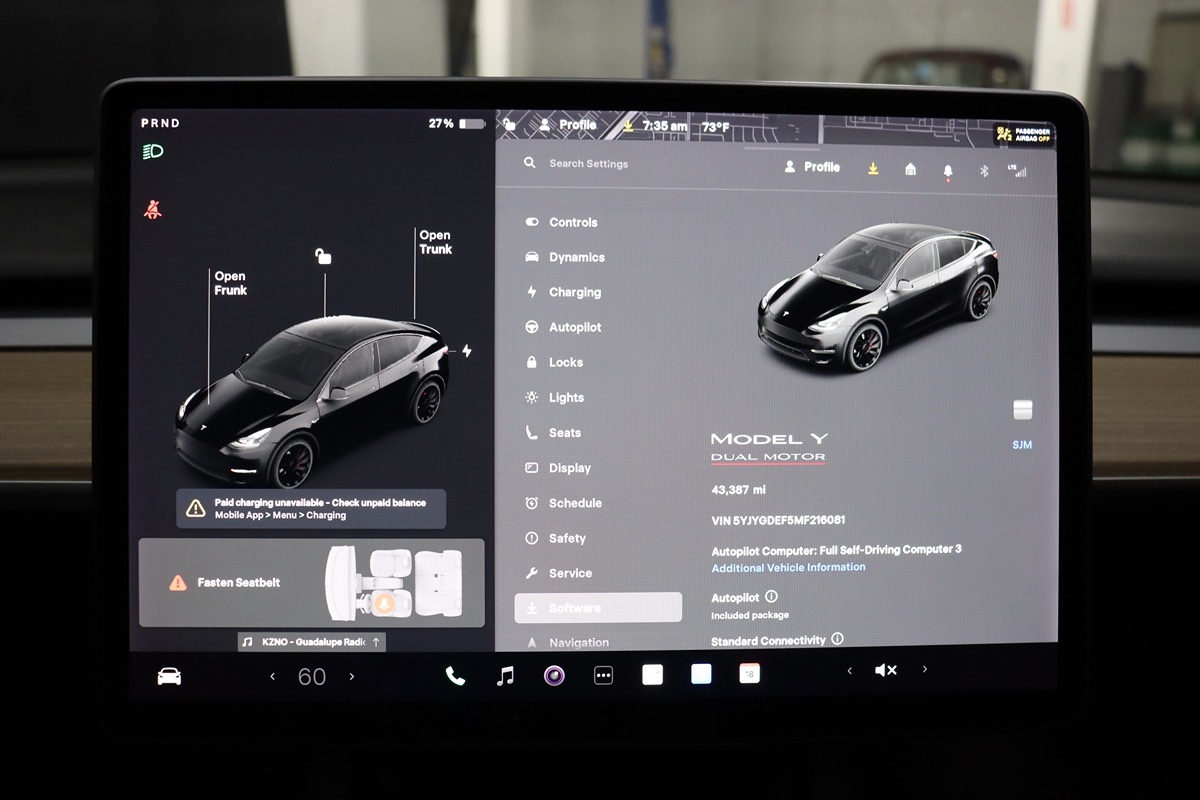Tap Profile in top status bar
The height and width of the screenshot is (800, 1200).
tap(567, 125)
